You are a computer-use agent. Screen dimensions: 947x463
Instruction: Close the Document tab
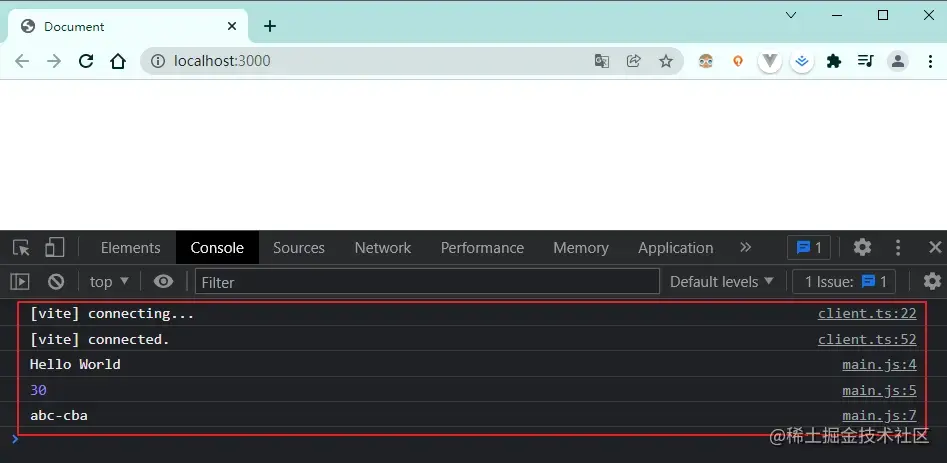point(232,26)
